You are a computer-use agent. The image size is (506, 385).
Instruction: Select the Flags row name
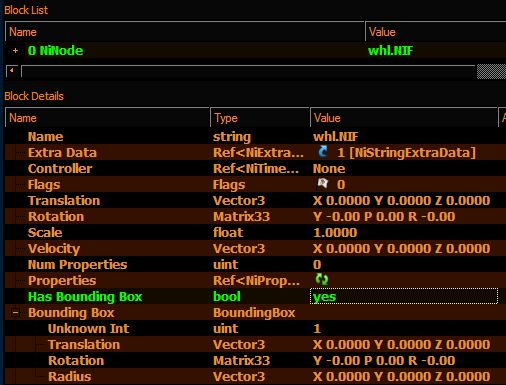pyautogui.click(x=44, y=185)
